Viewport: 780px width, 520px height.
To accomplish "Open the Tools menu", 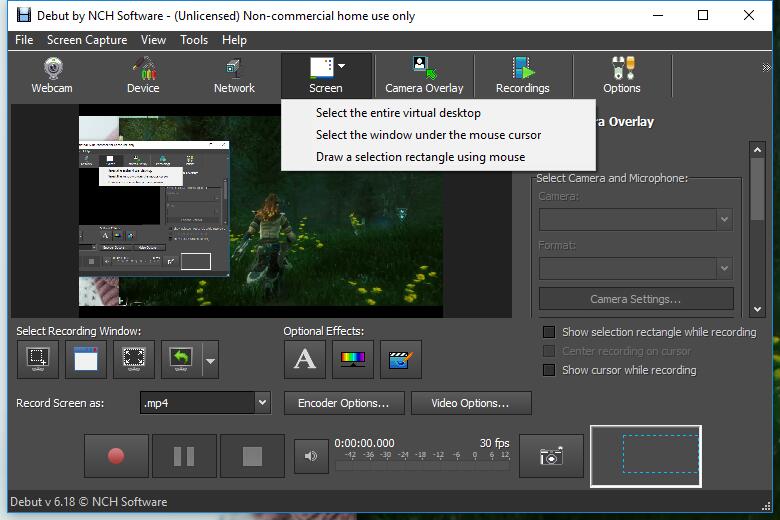I will (x=194, y=40).
